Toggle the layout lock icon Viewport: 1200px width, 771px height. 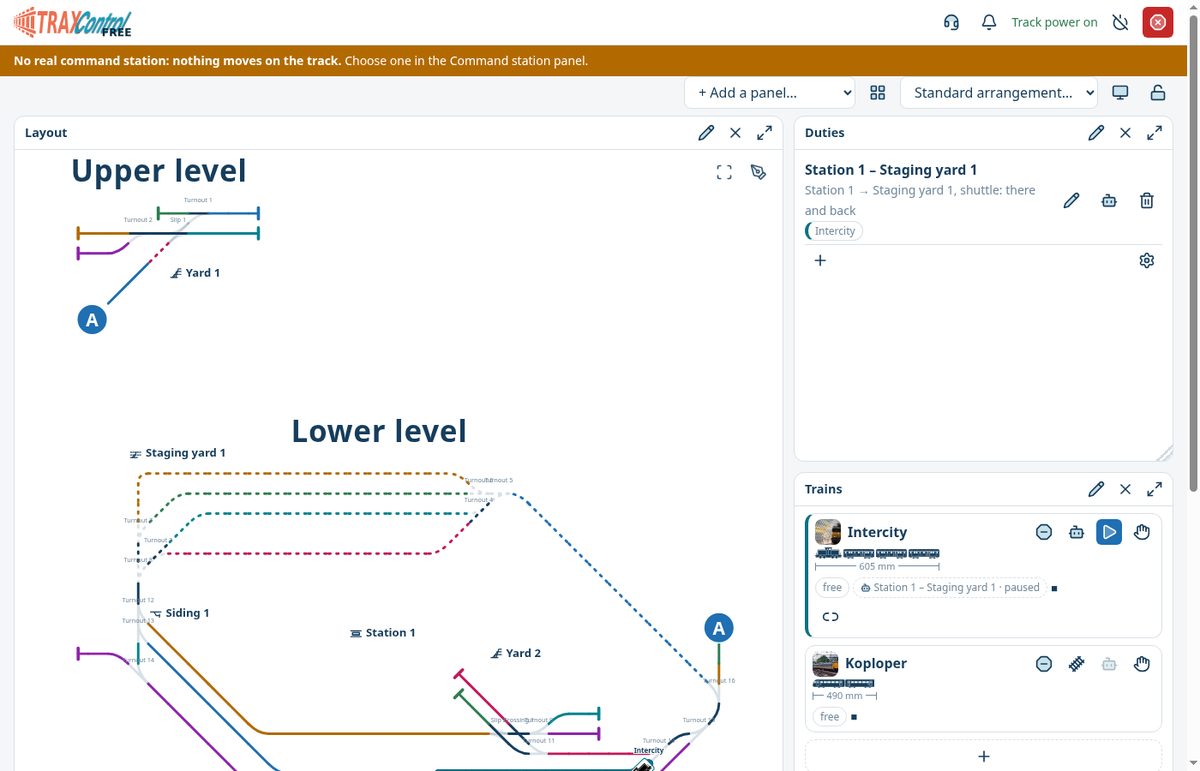click(1158, 93)
